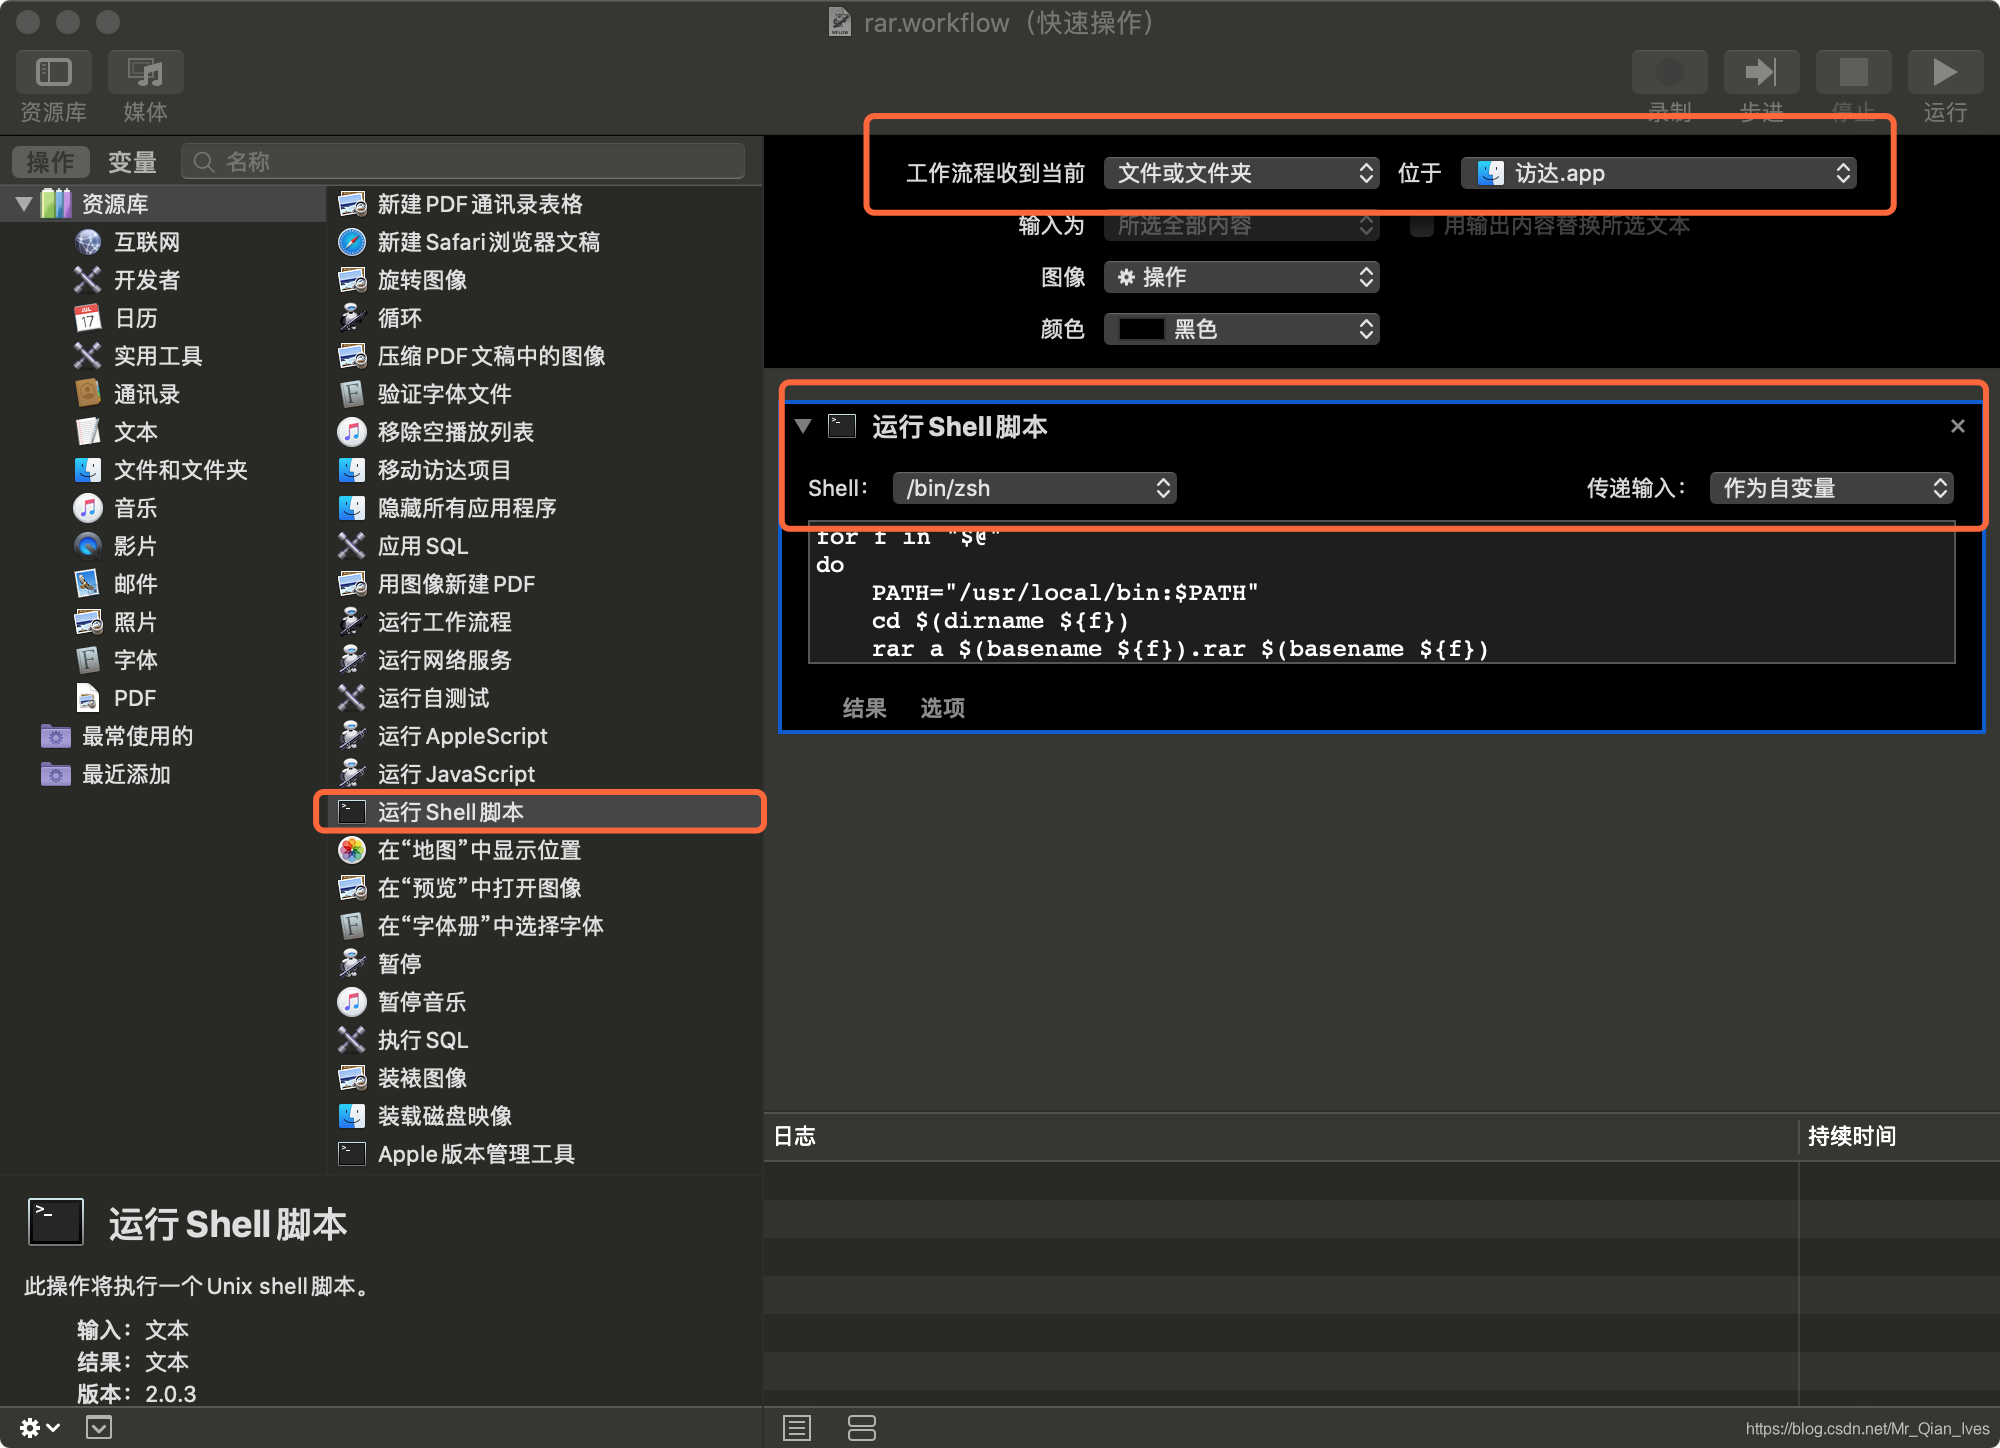
Task: Select the PDF category
Action: click(134, 698)
